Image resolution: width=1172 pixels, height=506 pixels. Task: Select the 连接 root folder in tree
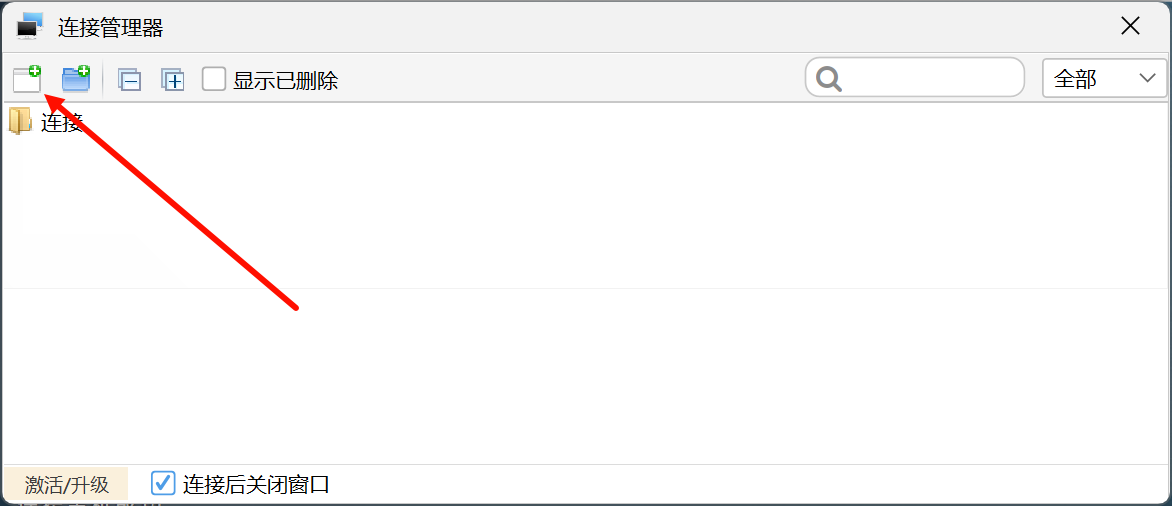[x=61, y=123]
